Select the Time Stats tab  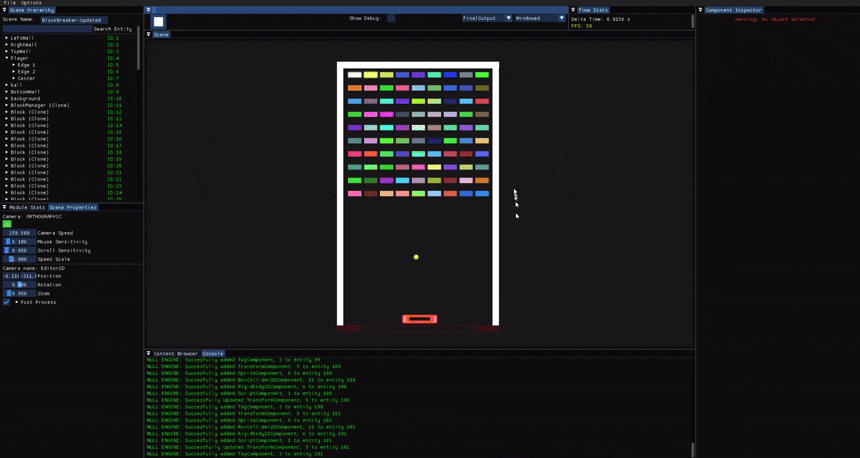click(x=593, y=10)
